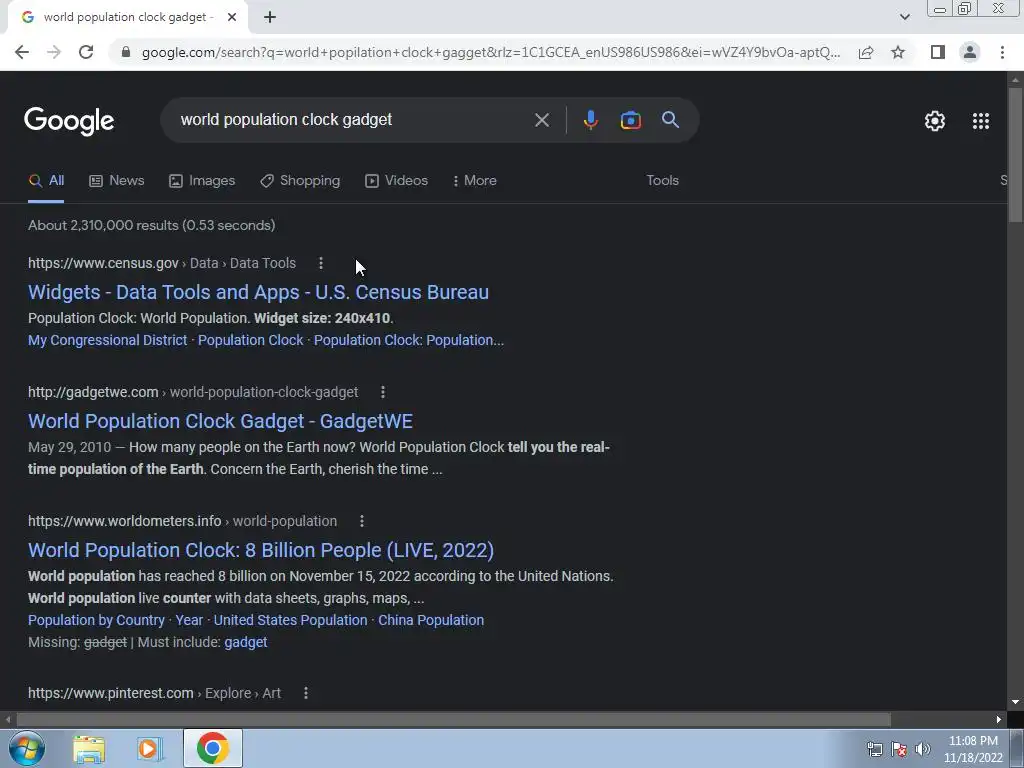The width and height of the screenshot is (1024, 768).
Task: Click the Chrome taskbar button
Action: [213, 748]
